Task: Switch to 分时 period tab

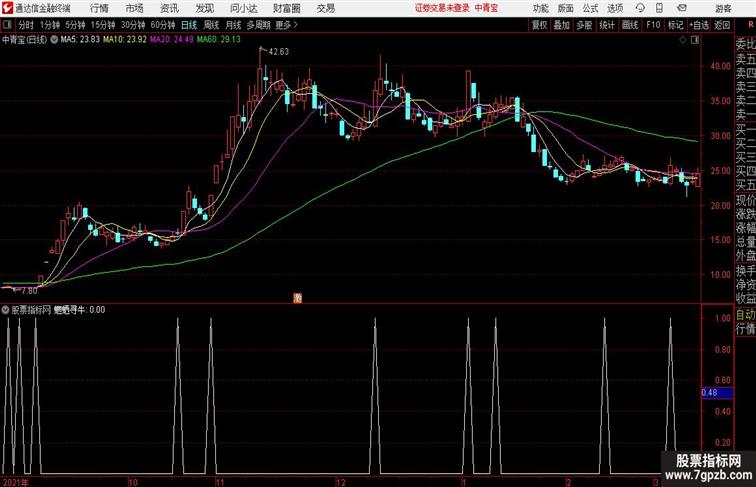Action: 26,25
